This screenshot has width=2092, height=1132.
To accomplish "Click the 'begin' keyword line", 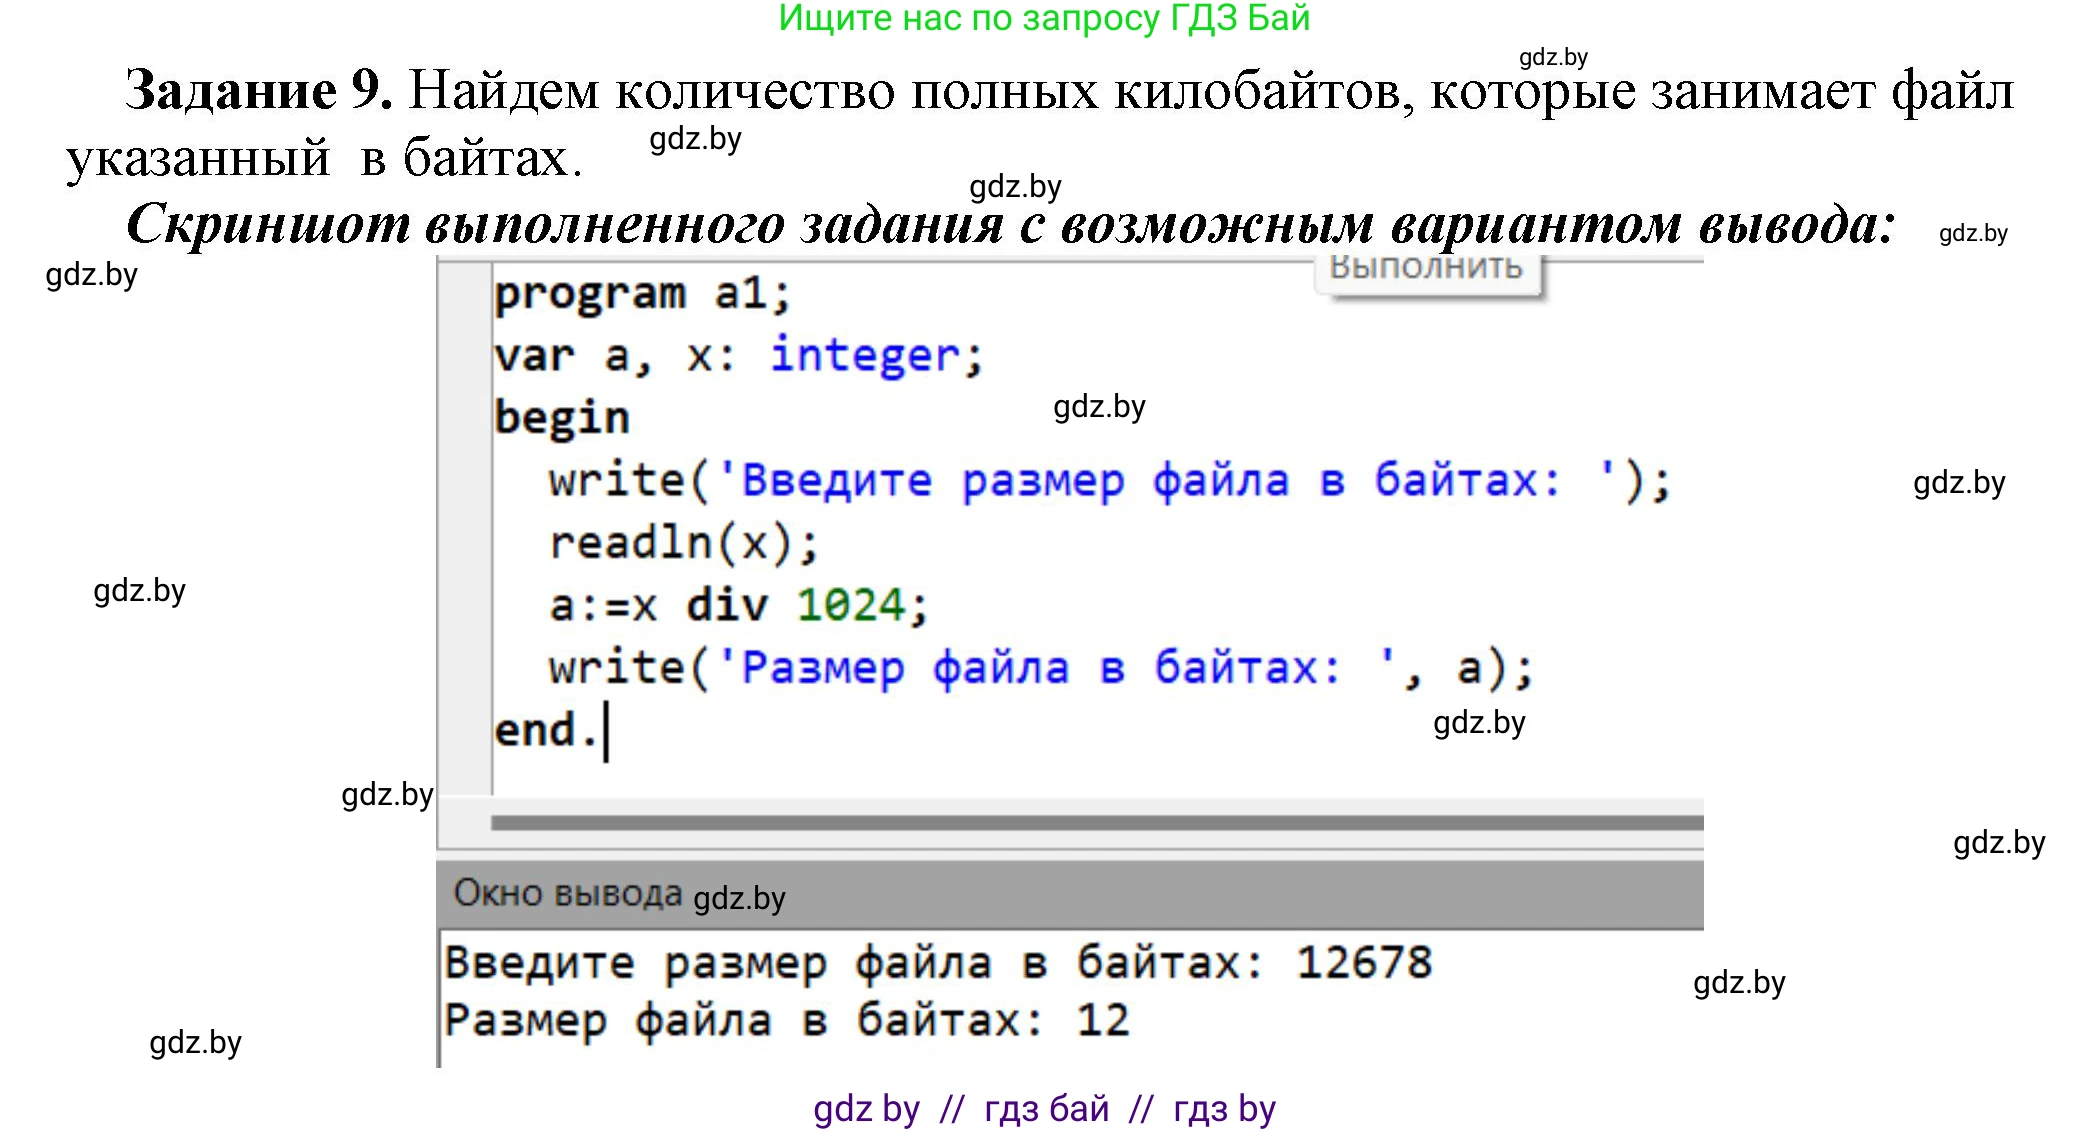I will 561,418.
